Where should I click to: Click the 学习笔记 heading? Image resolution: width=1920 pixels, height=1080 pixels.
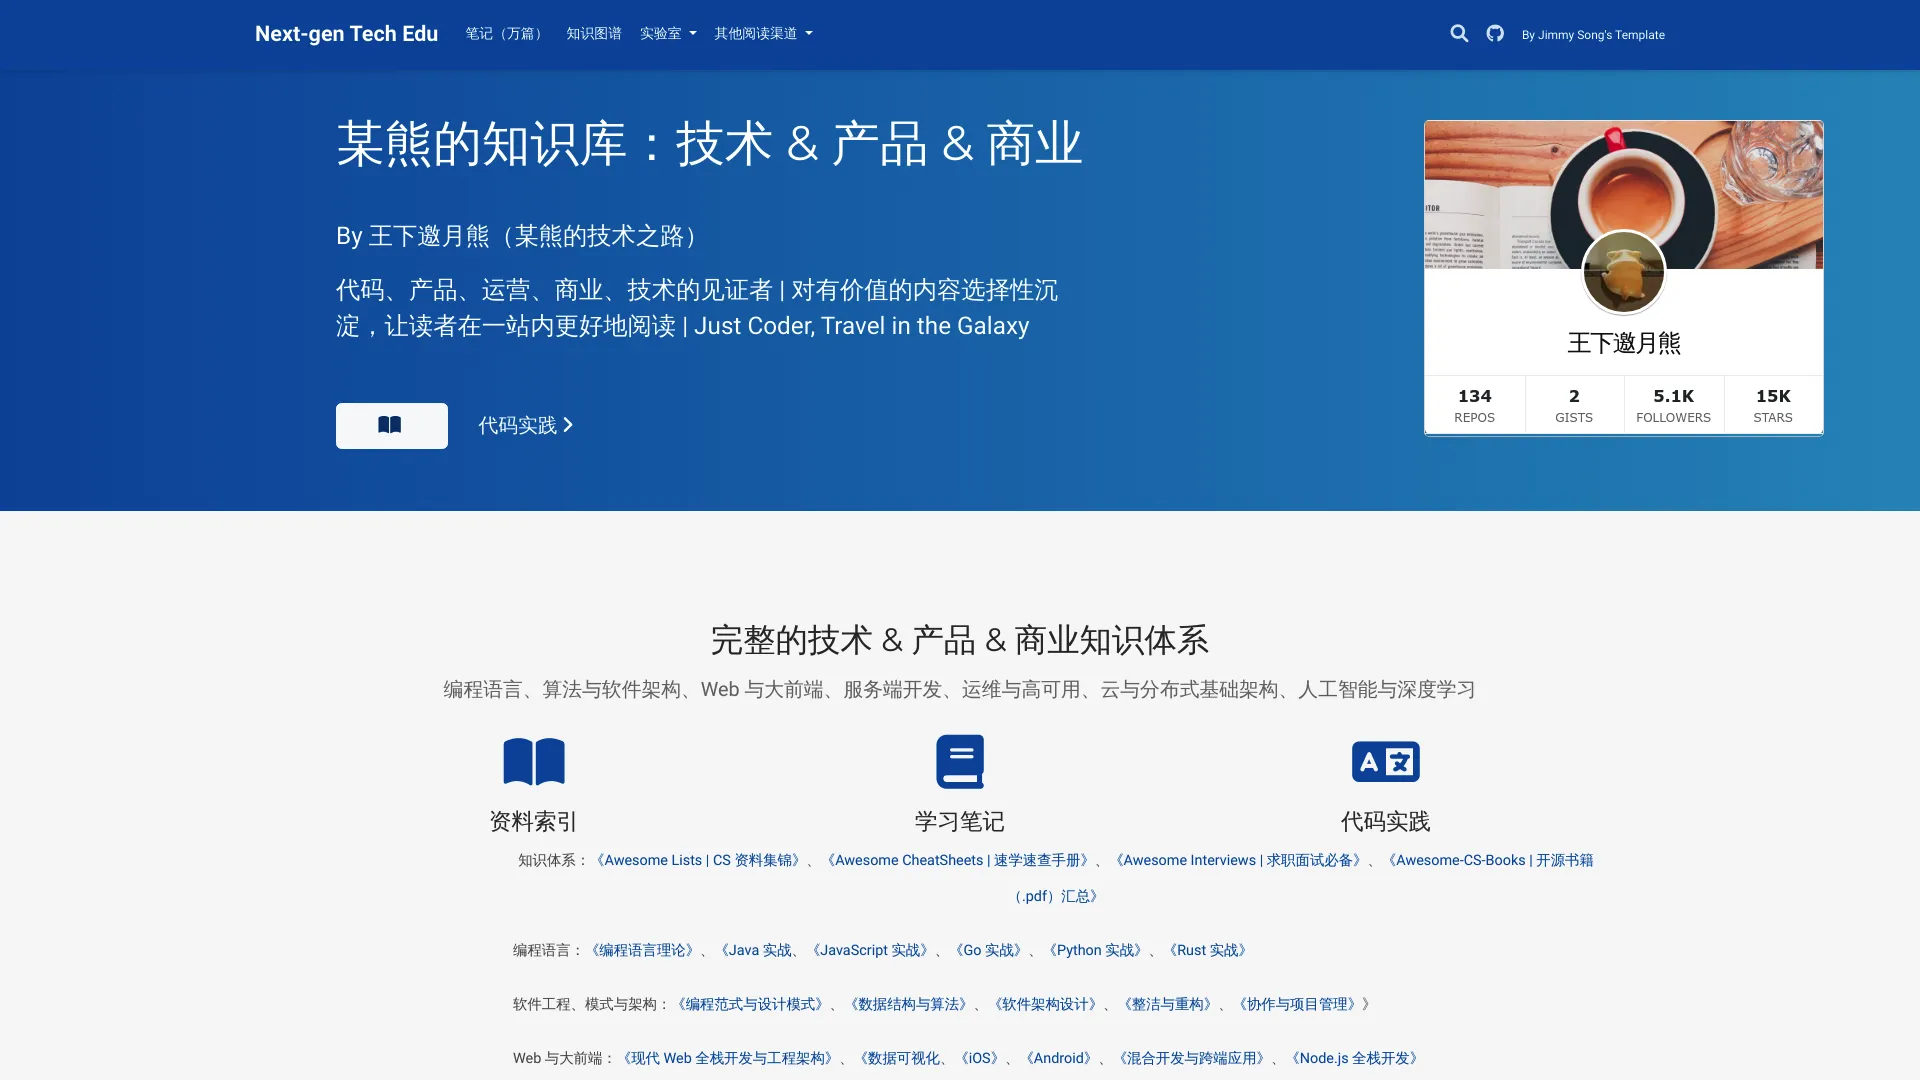[960, 822]
